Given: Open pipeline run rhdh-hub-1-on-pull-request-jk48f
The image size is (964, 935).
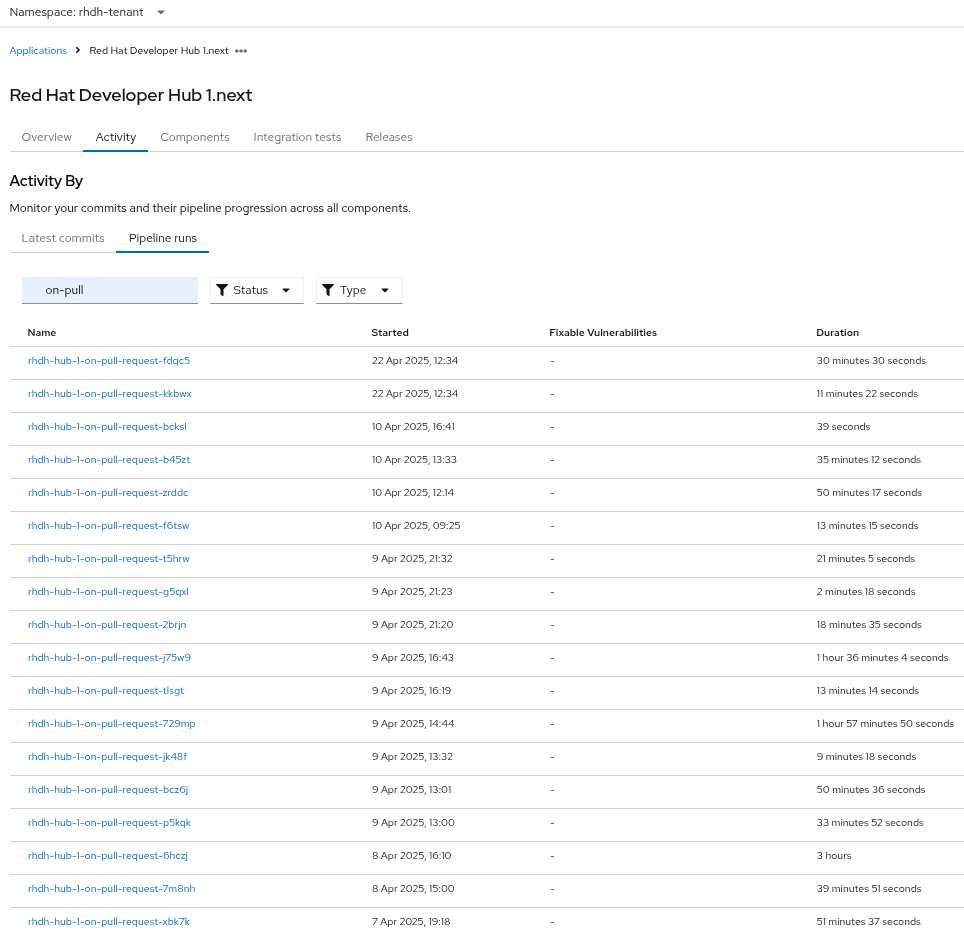Looking at the screenshot, I should coord(108,757).
